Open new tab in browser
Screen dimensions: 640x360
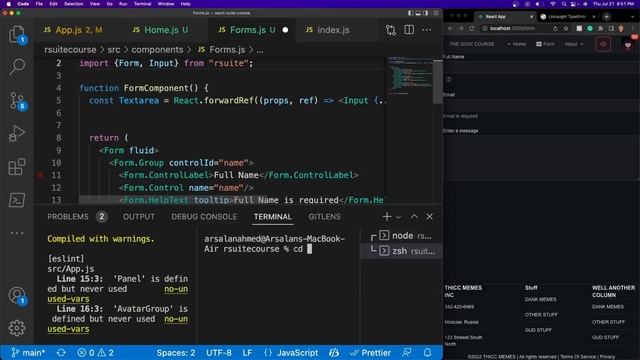[607, 16]
